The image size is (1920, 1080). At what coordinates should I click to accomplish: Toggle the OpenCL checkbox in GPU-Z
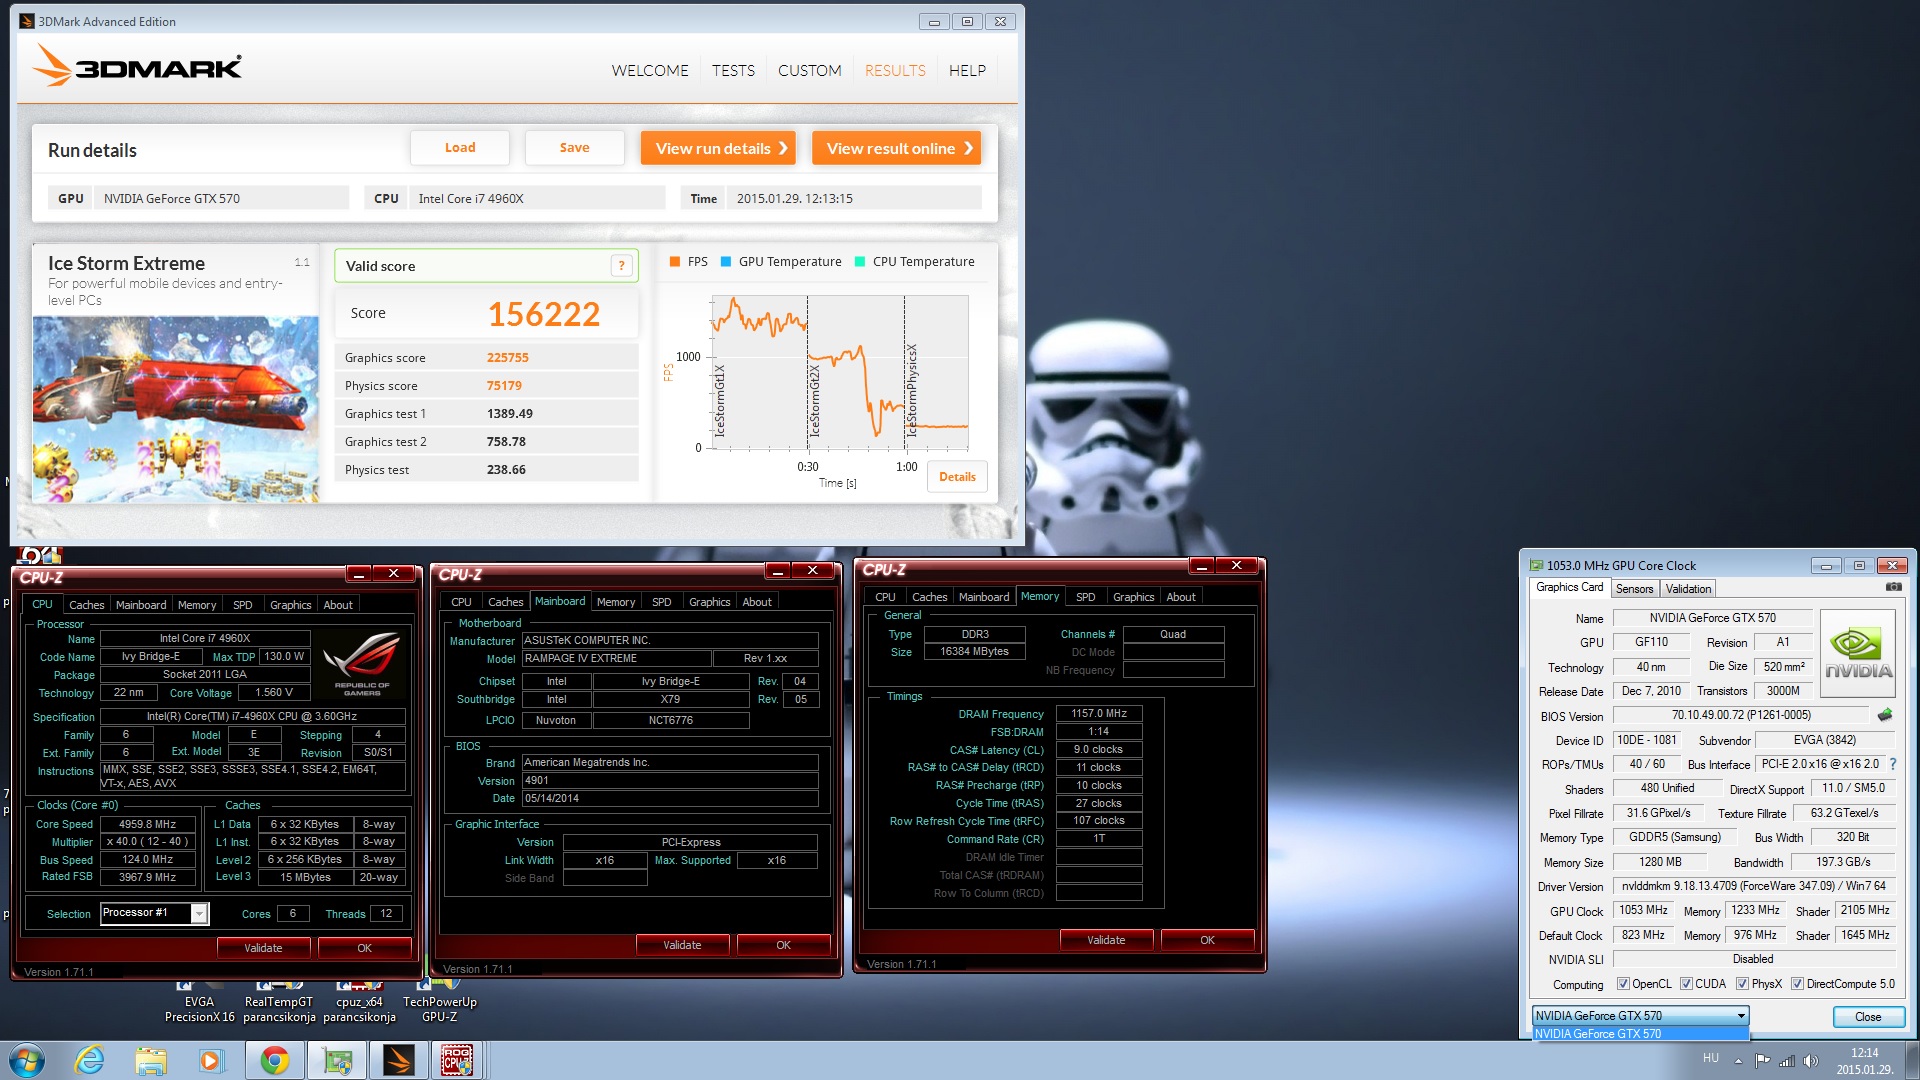click(1623, 984)
